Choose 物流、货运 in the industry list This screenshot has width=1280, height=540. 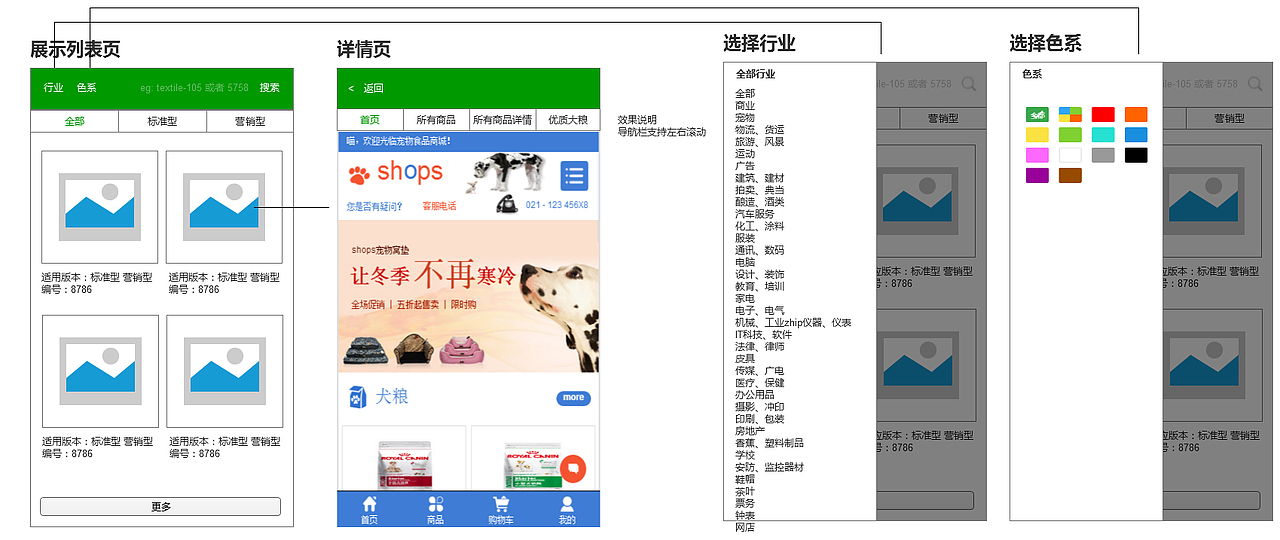760,130
